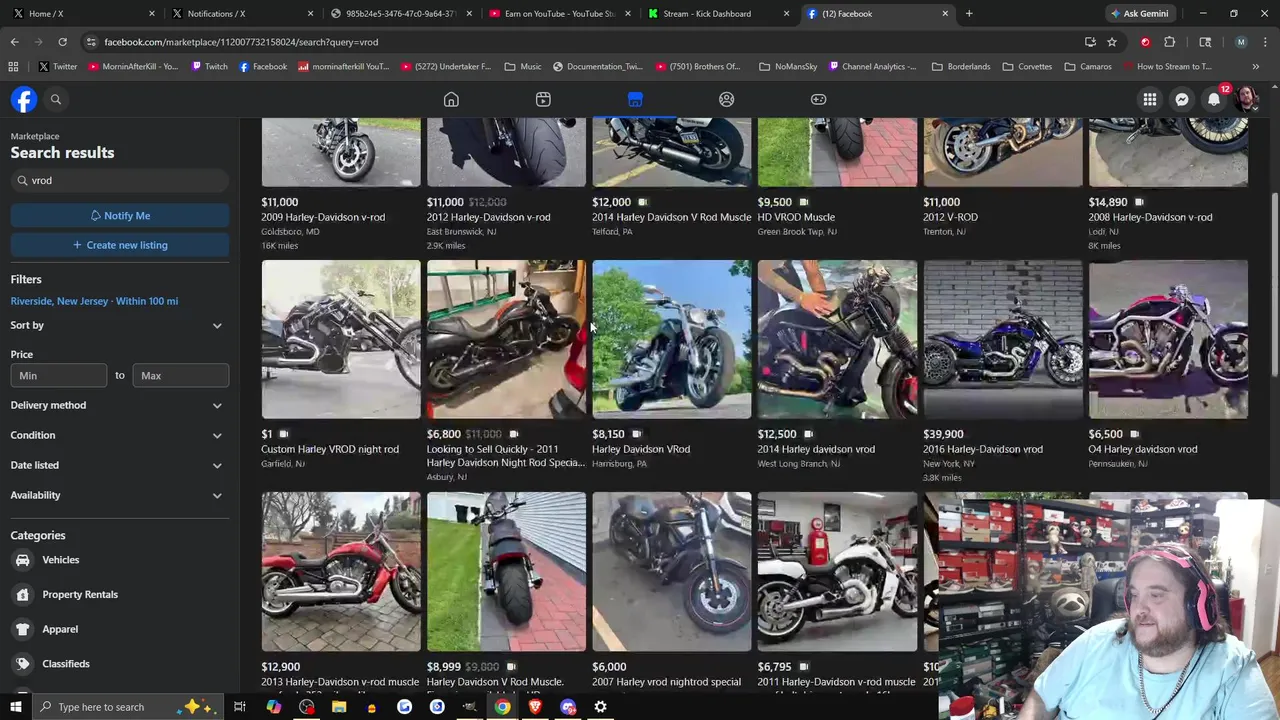Go back using the browser back arrow
The image size is (1280, 720).
click(x=14, y=42)
